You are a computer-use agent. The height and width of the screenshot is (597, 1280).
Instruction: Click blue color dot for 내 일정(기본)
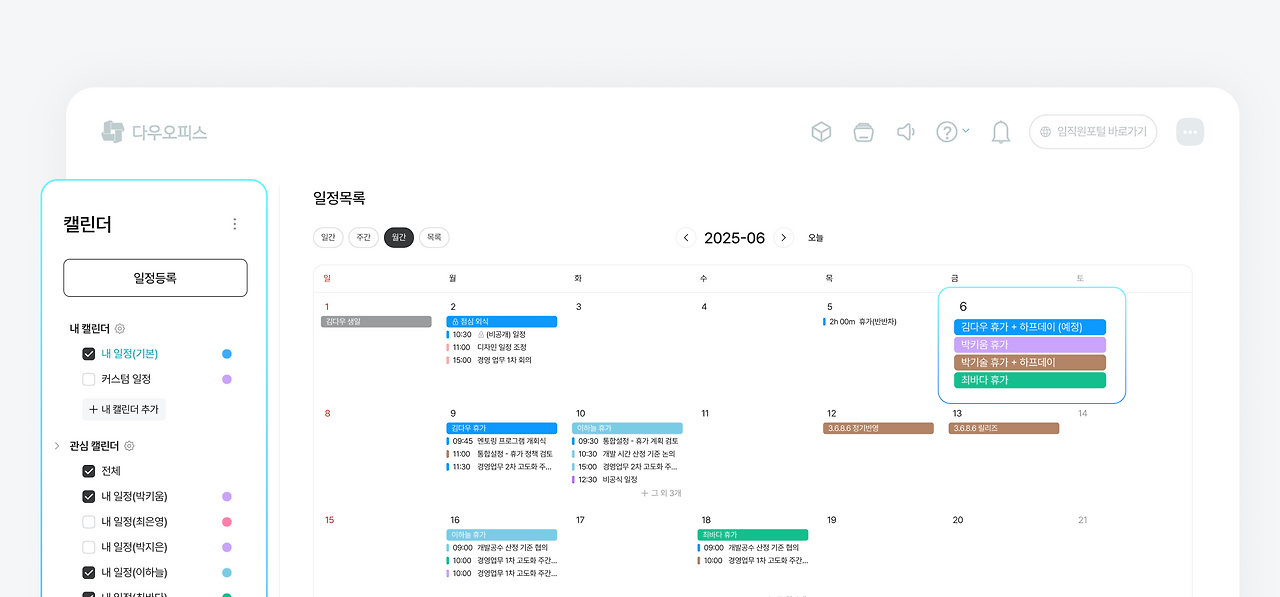tap(227, 354)
